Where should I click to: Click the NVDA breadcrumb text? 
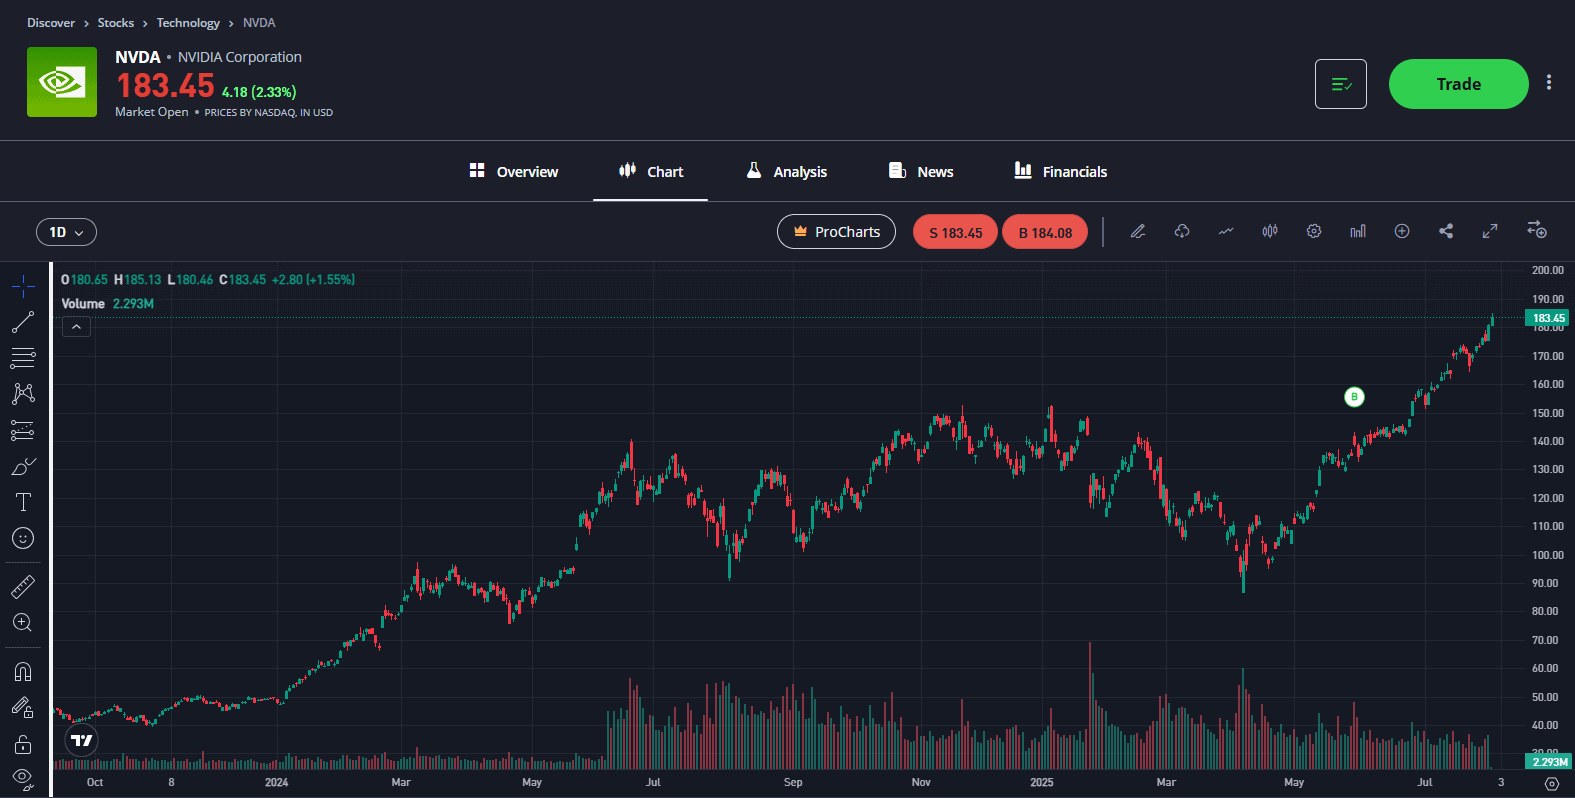pyautogui.click(x=259, y=23)
